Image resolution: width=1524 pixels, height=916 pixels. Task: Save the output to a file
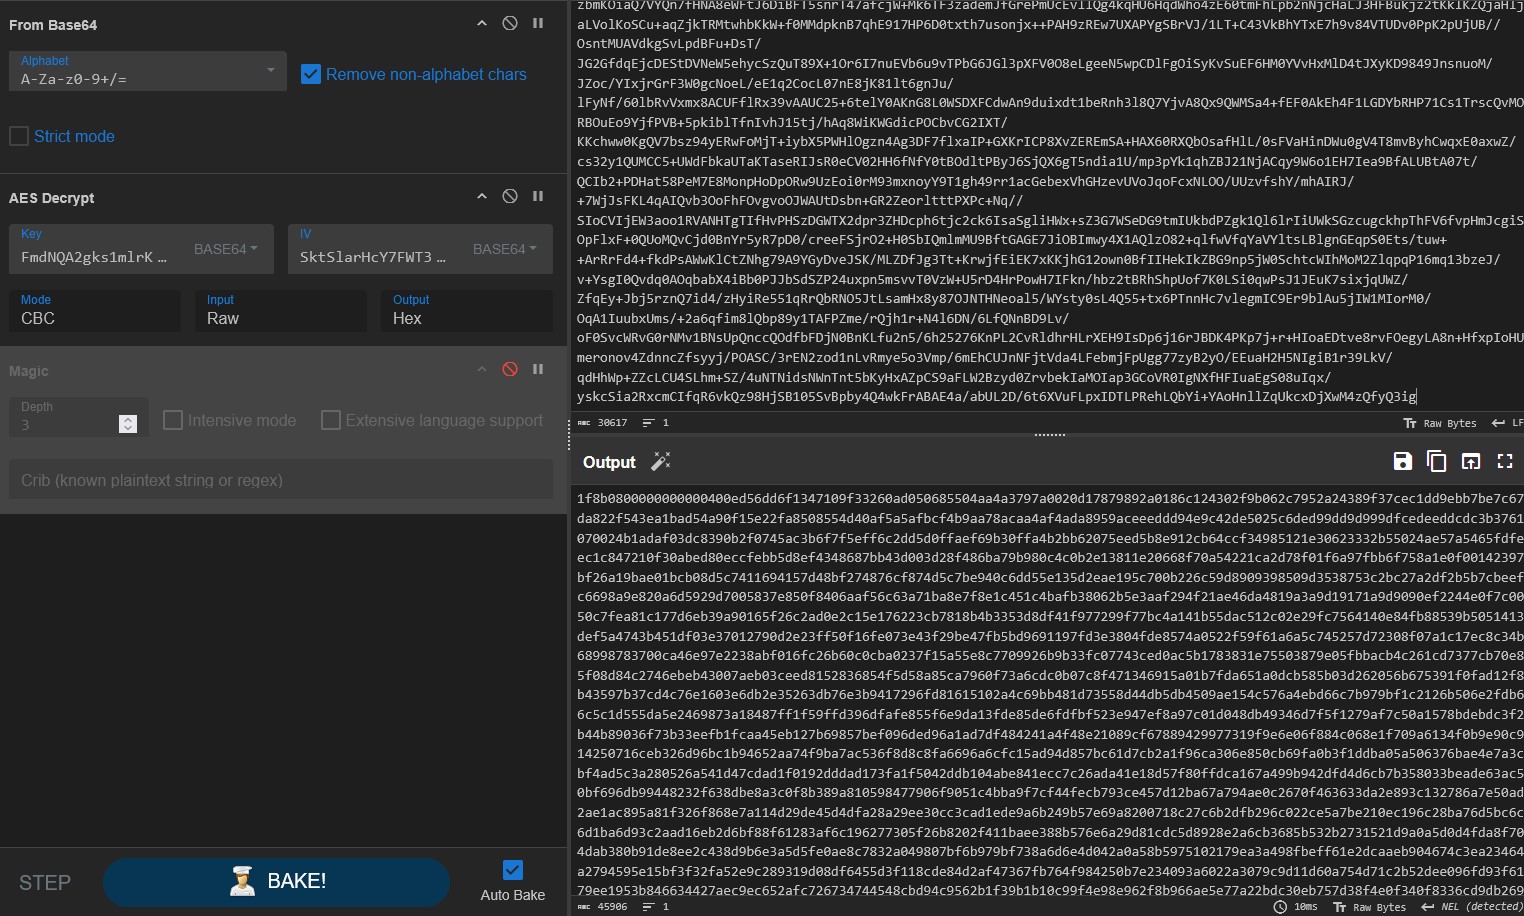click(1402, 461)
